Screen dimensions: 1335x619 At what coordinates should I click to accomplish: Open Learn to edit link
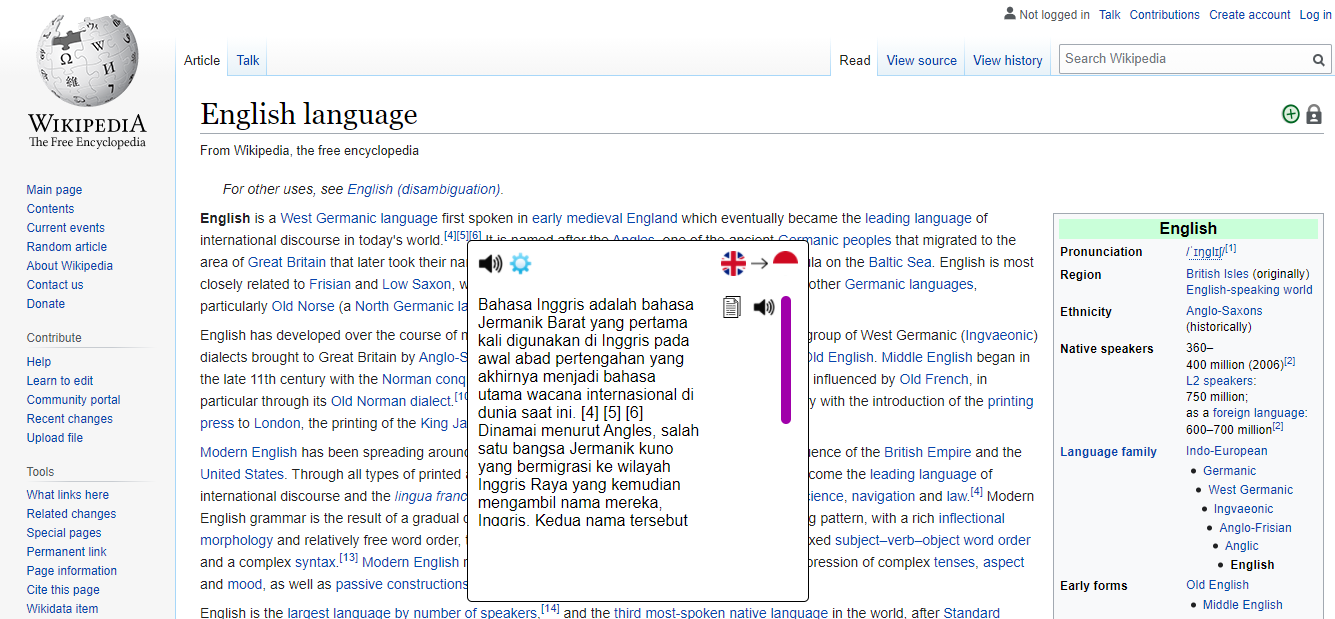[x=60, y=381]
